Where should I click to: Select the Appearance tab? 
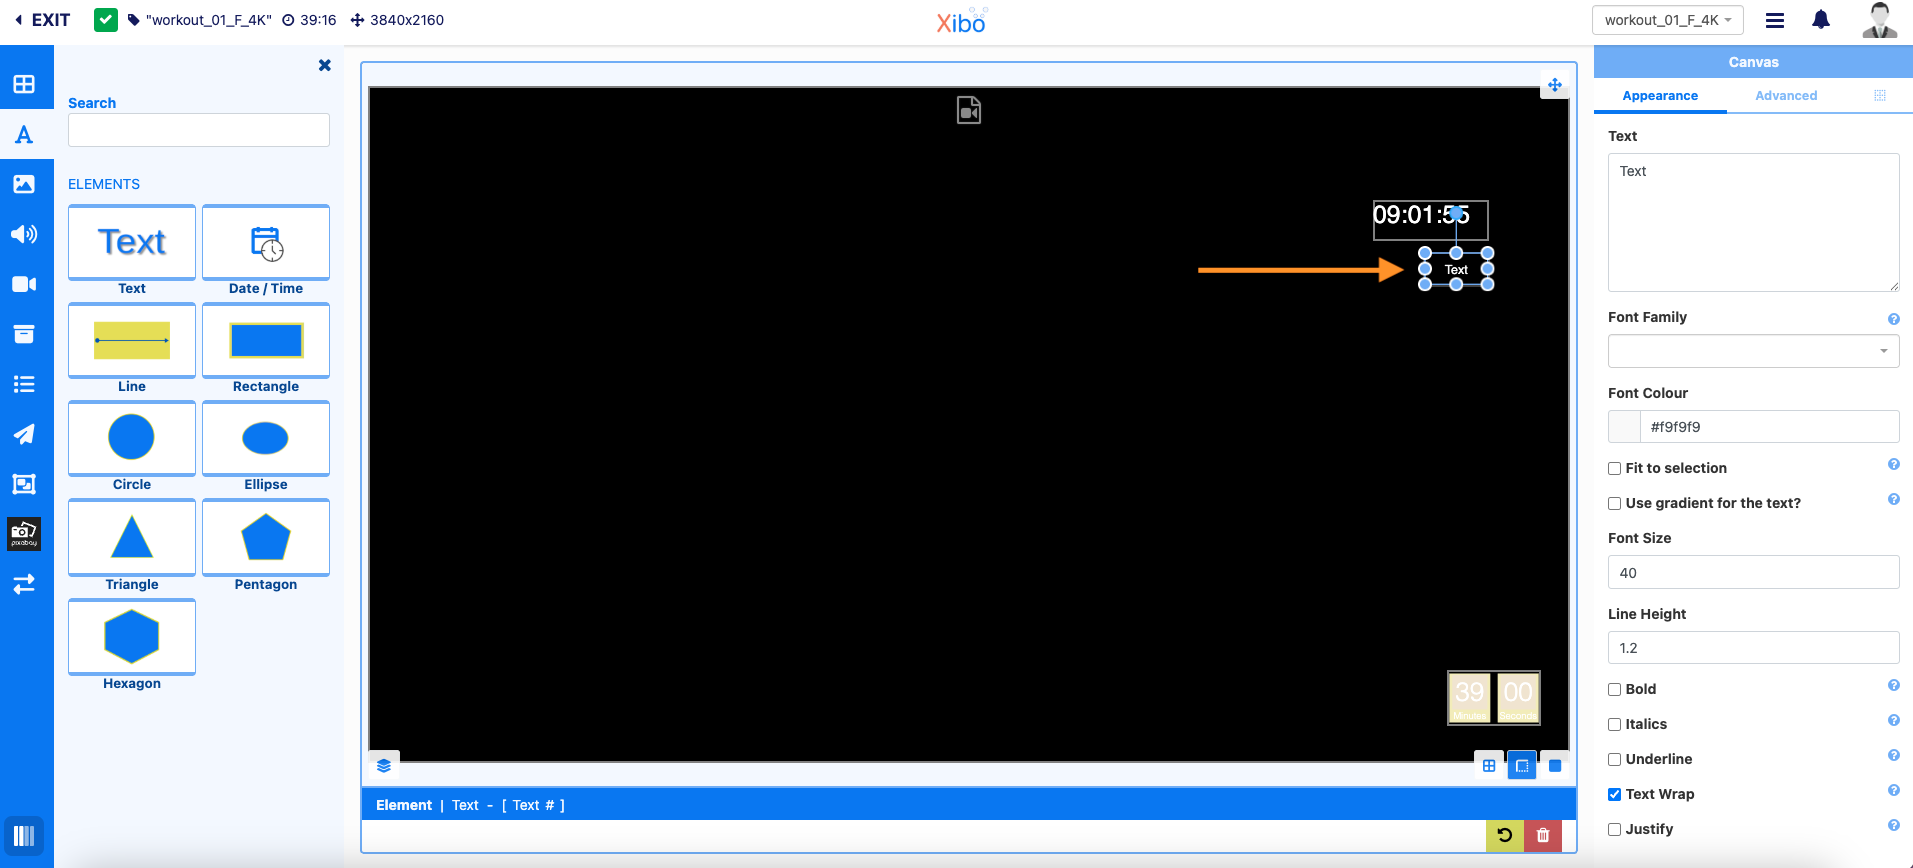coord(1660,96)
